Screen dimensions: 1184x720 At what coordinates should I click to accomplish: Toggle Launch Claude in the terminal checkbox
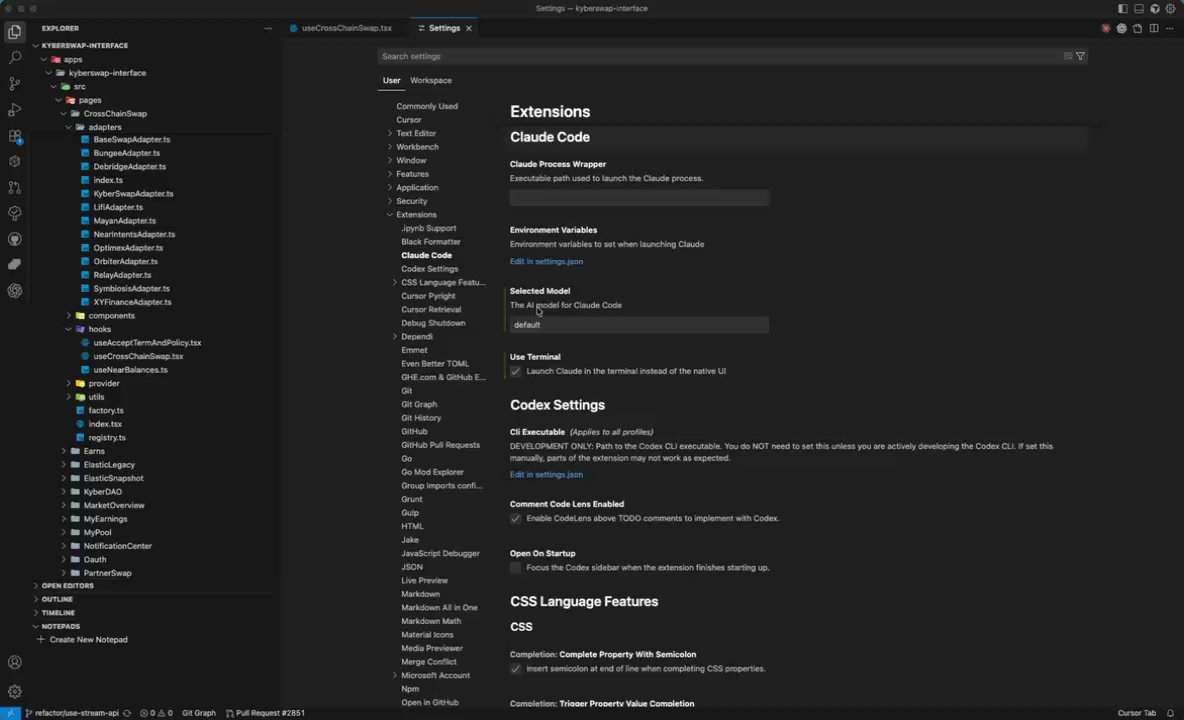[515, 371]
